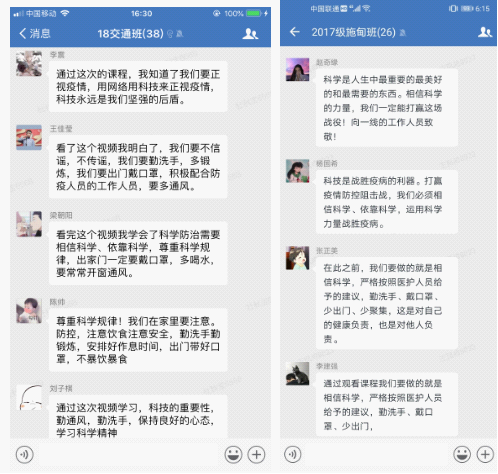Open the plus attachments menu in right chat
Image resolution: width=498 pixels, height=474 pixels.
click(485, 454)
